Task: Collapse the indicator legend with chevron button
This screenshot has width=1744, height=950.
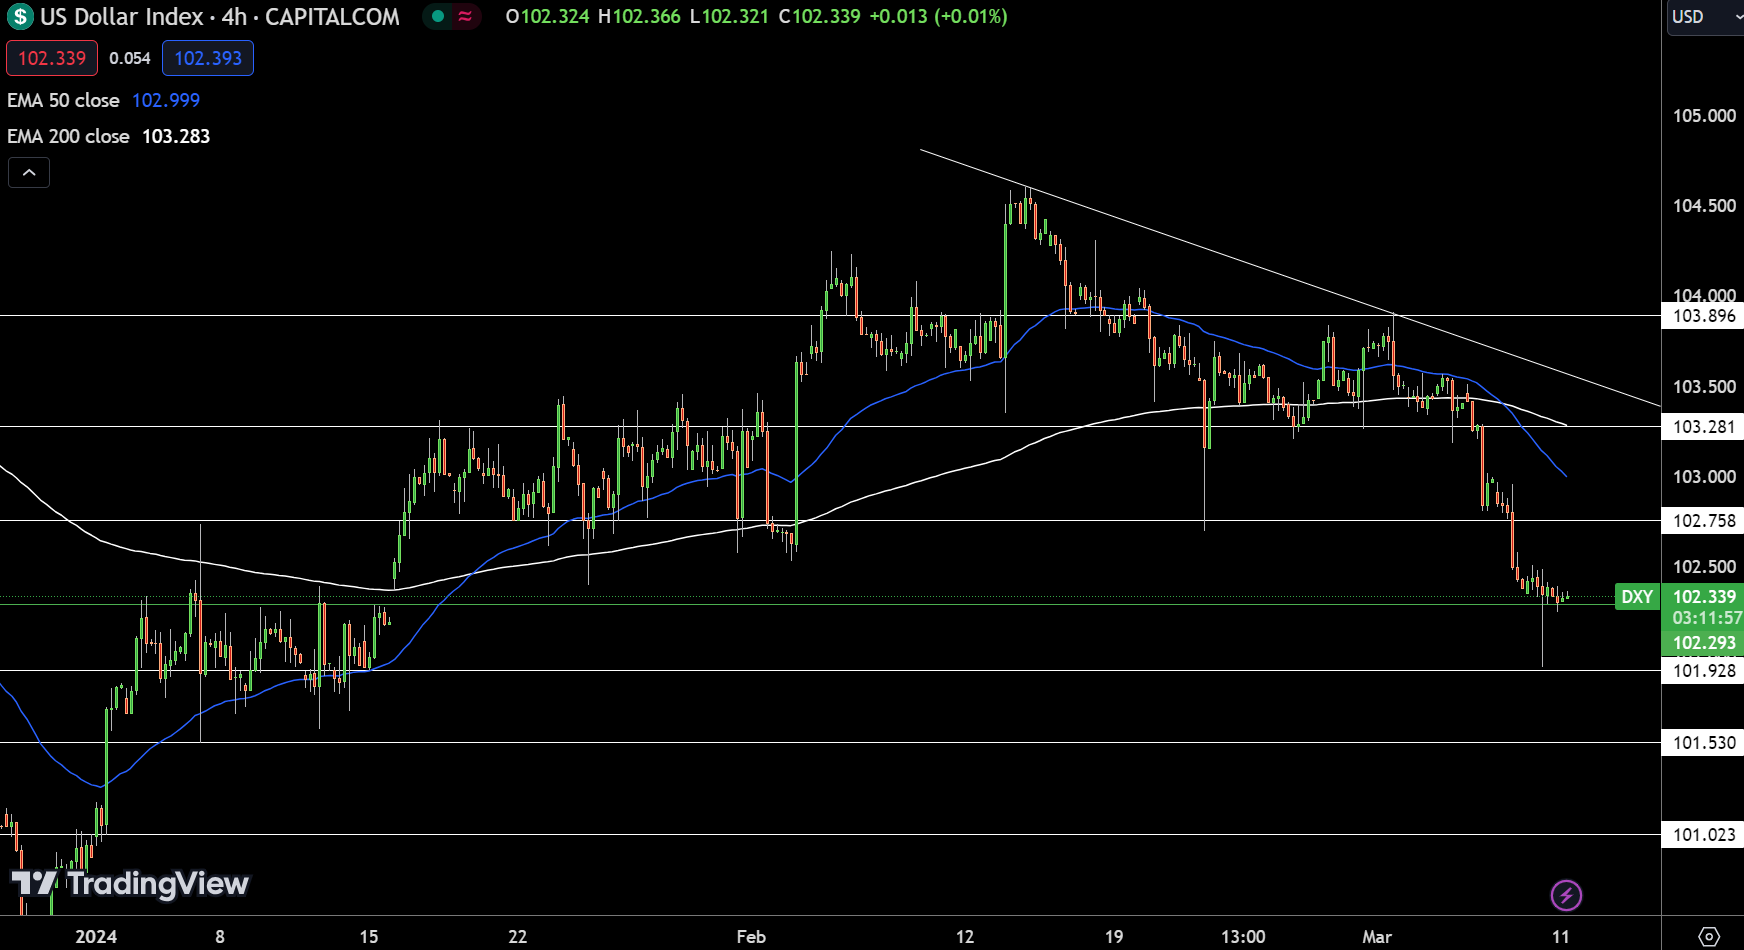Action: 29,173
